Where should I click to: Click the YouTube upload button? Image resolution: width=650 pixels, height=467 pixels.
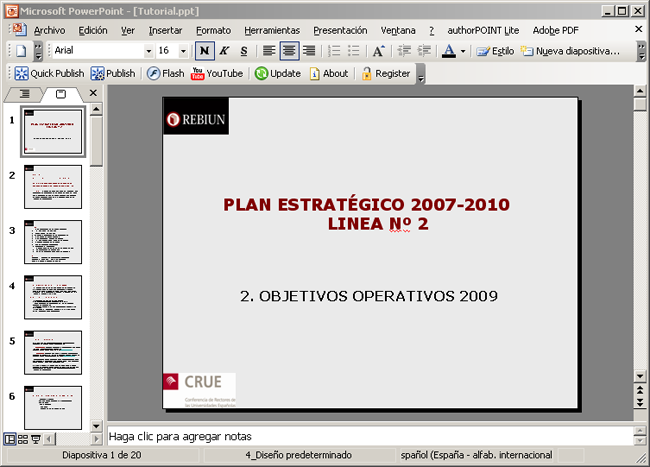[217, 73]
